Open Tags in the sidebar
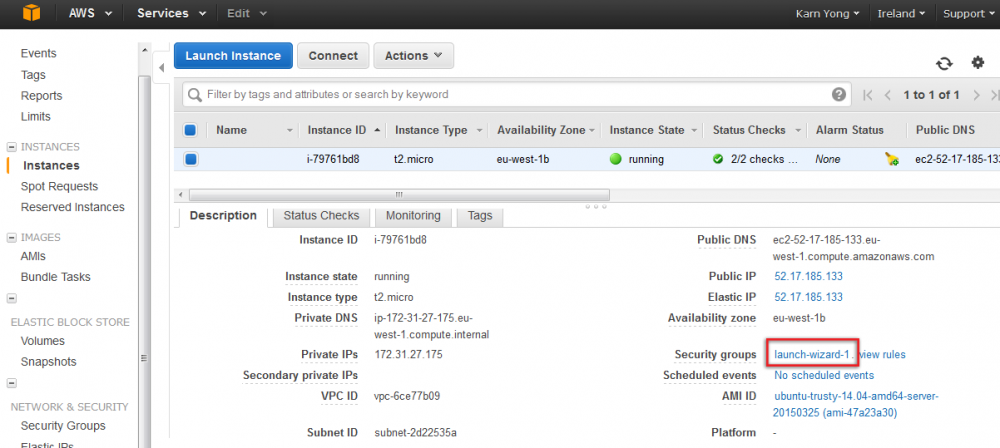This screenshot has height=448, width=1000. coord(33,75)
